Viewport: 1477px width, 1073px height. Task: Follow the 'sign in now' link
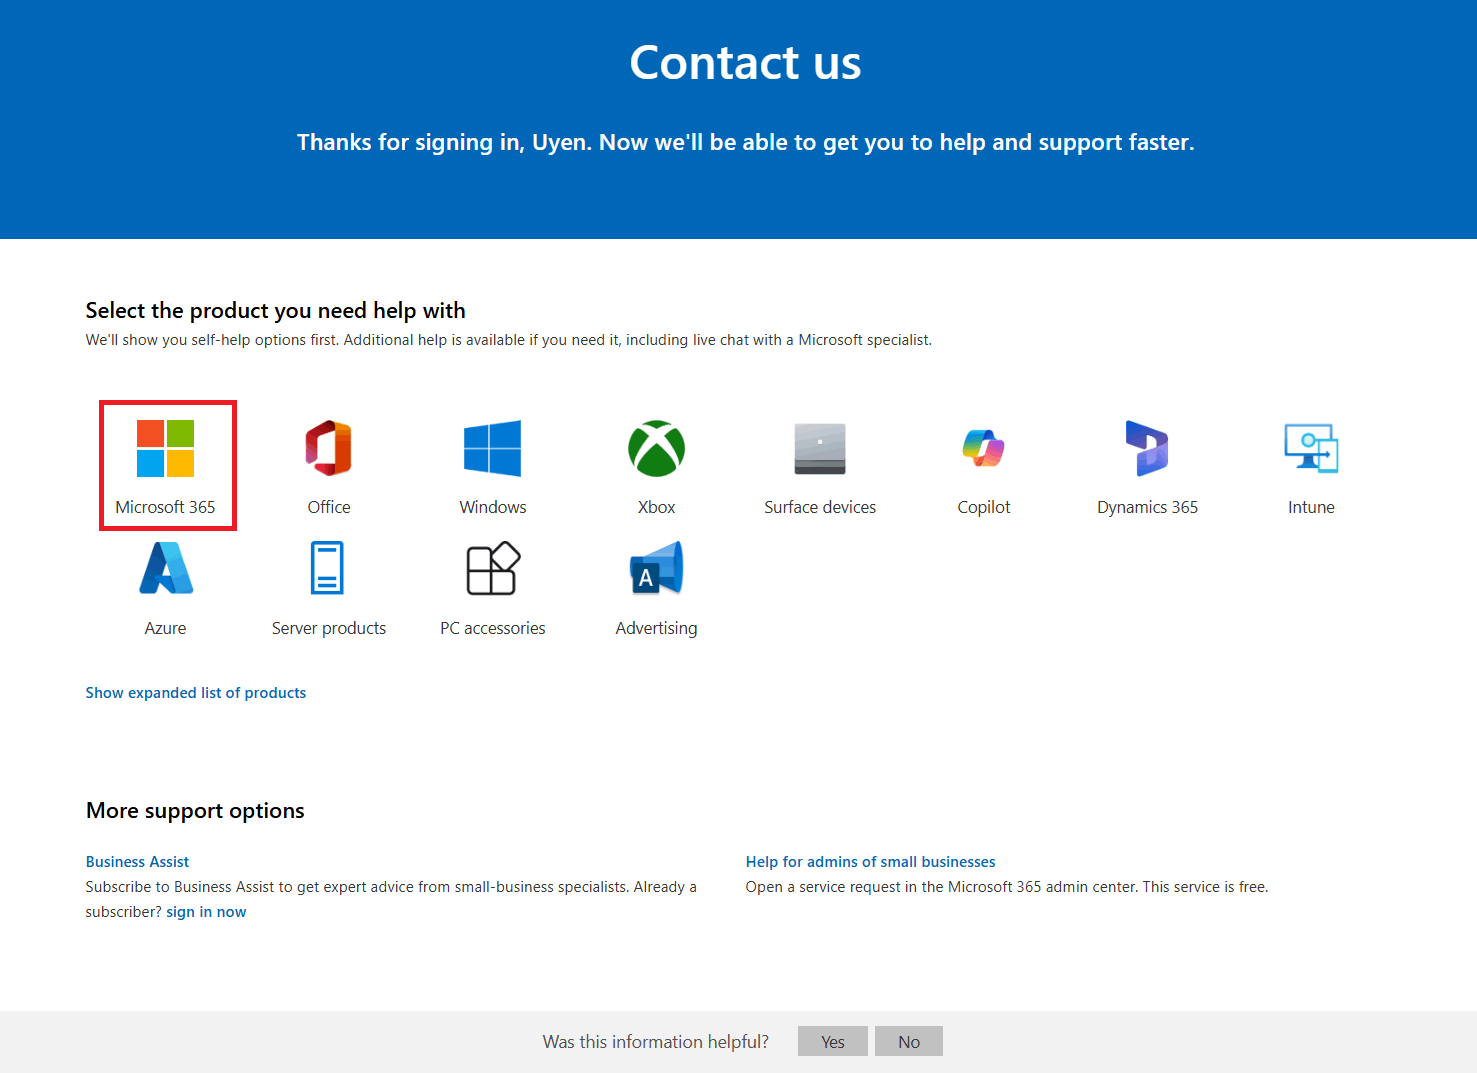(206, 912)
